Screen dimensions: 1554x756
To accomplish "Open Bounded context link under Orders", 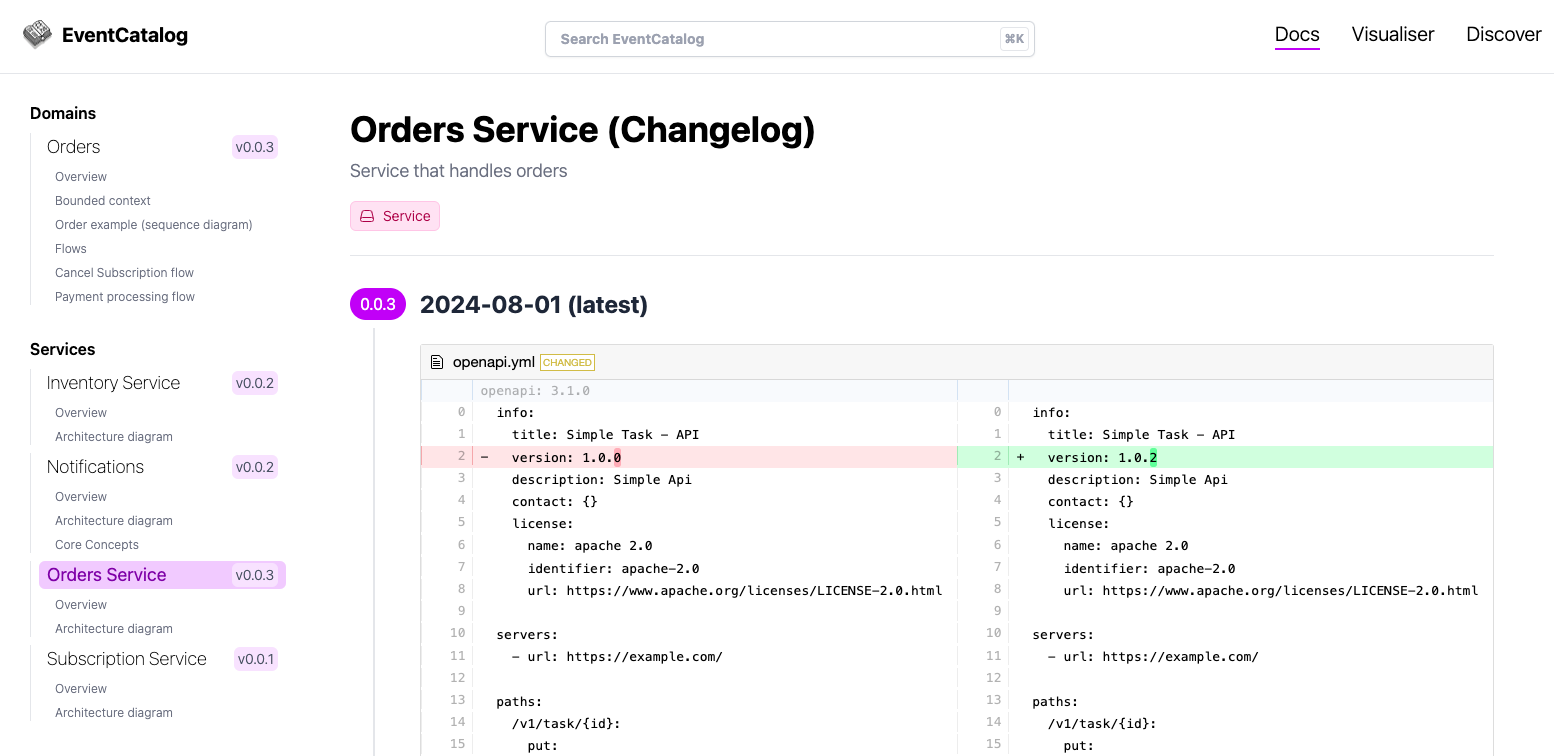I will pos(103,201).
